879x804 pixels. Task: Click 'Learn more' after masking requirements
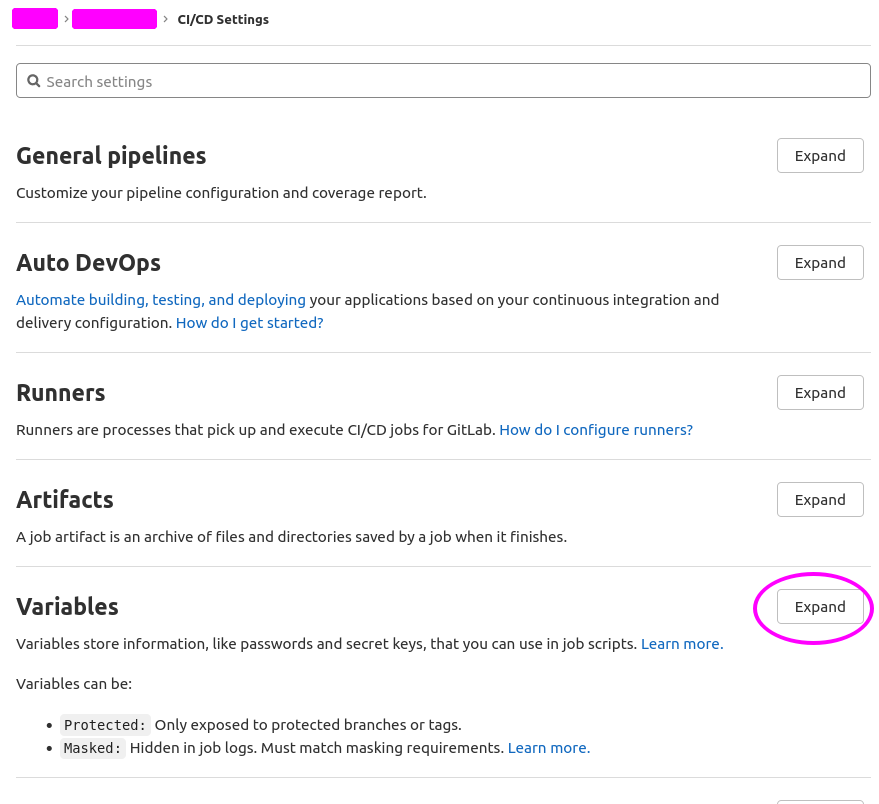point(549,748)
